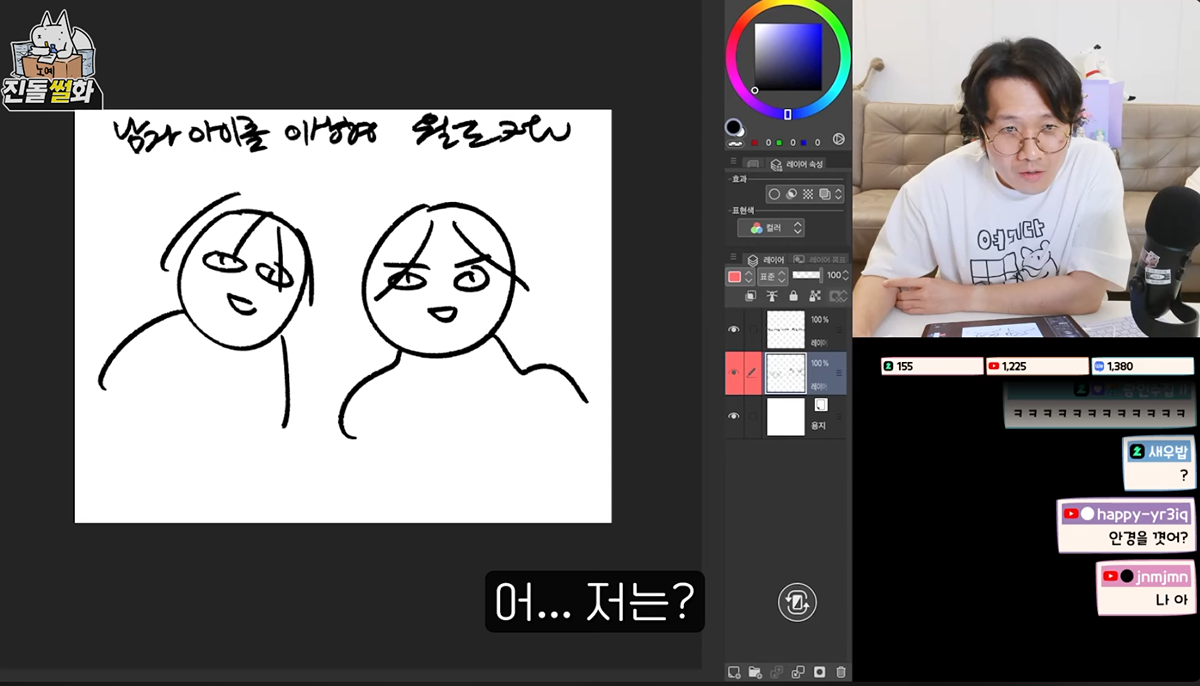Open the 컬러 expression color dropdown

pyautogui.click(x=770, y=228)
